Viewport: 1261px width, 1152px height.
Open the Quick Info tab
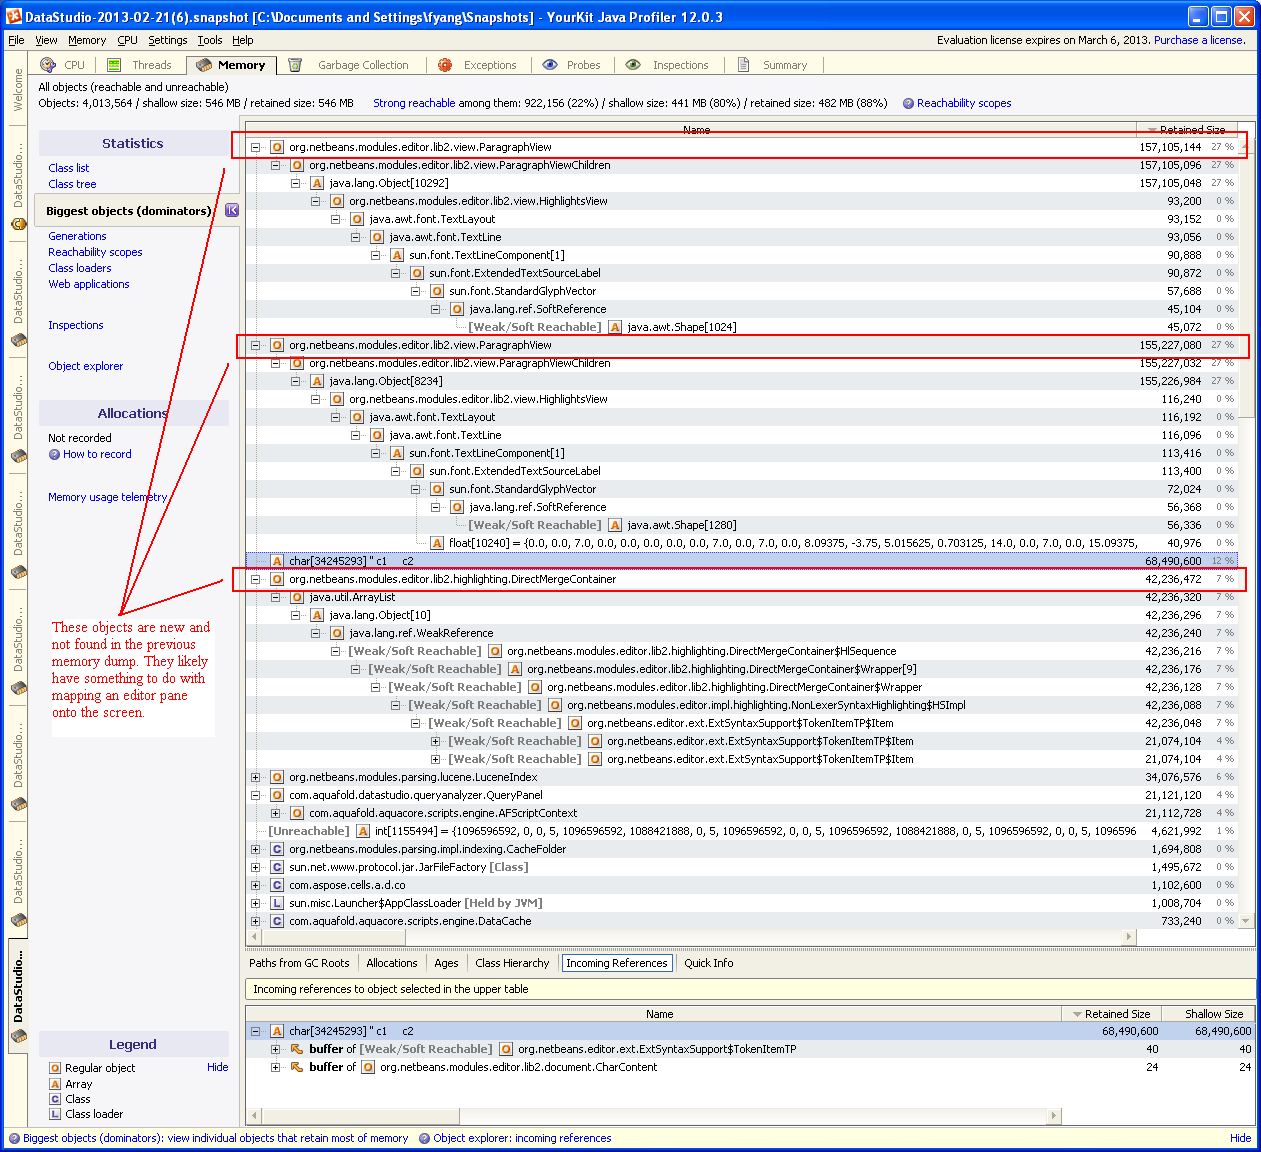709,963
